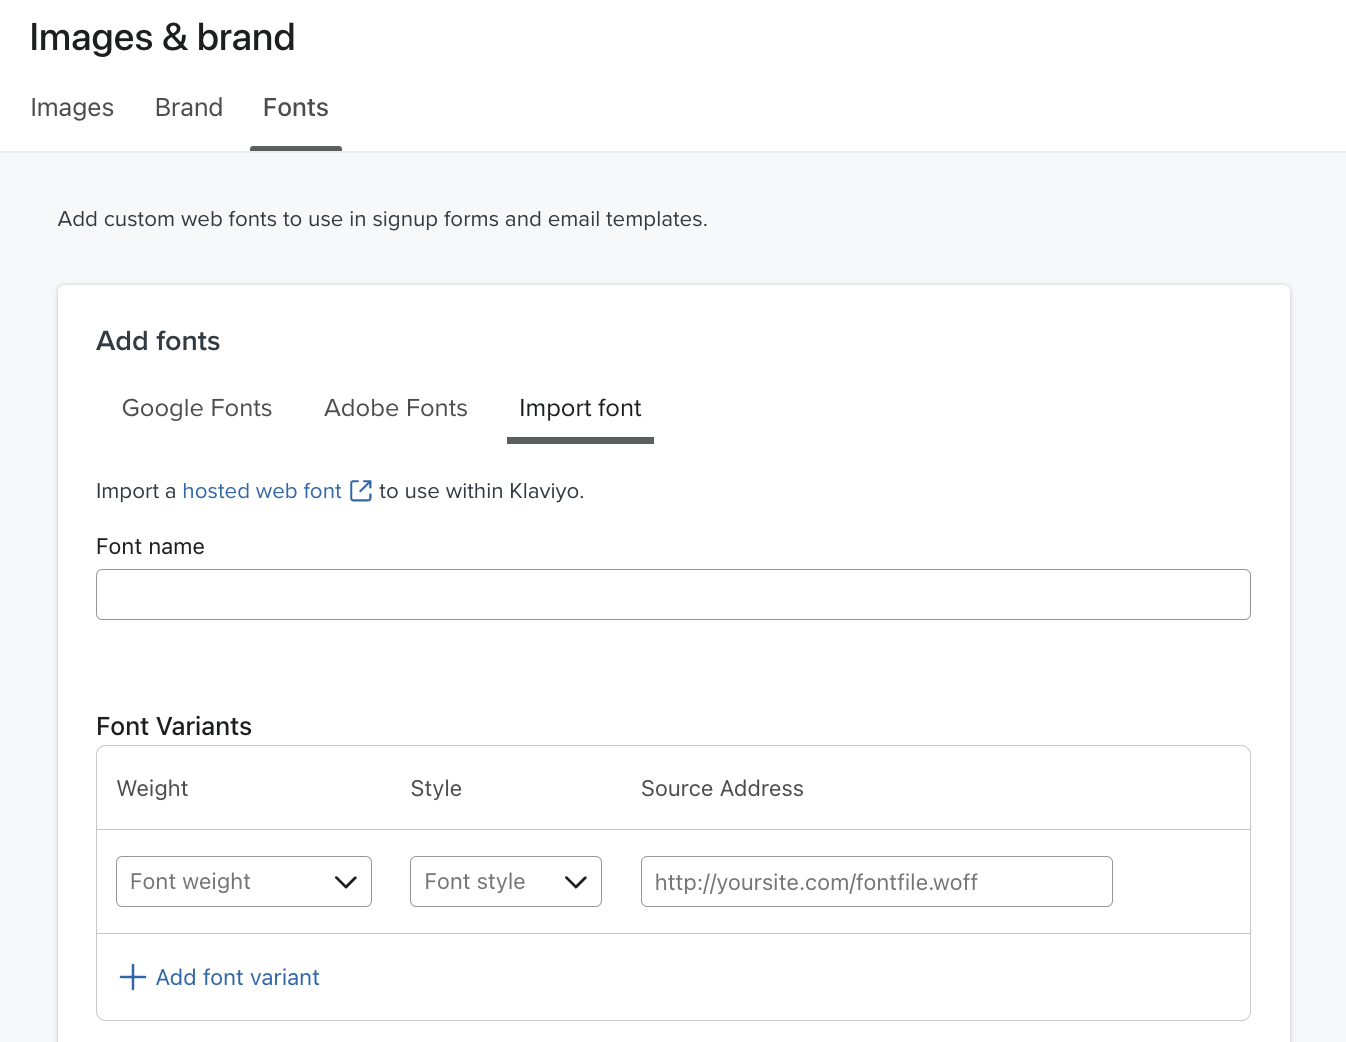
Task: Switch to the Google Fonts tab
Action: (196, 408)
